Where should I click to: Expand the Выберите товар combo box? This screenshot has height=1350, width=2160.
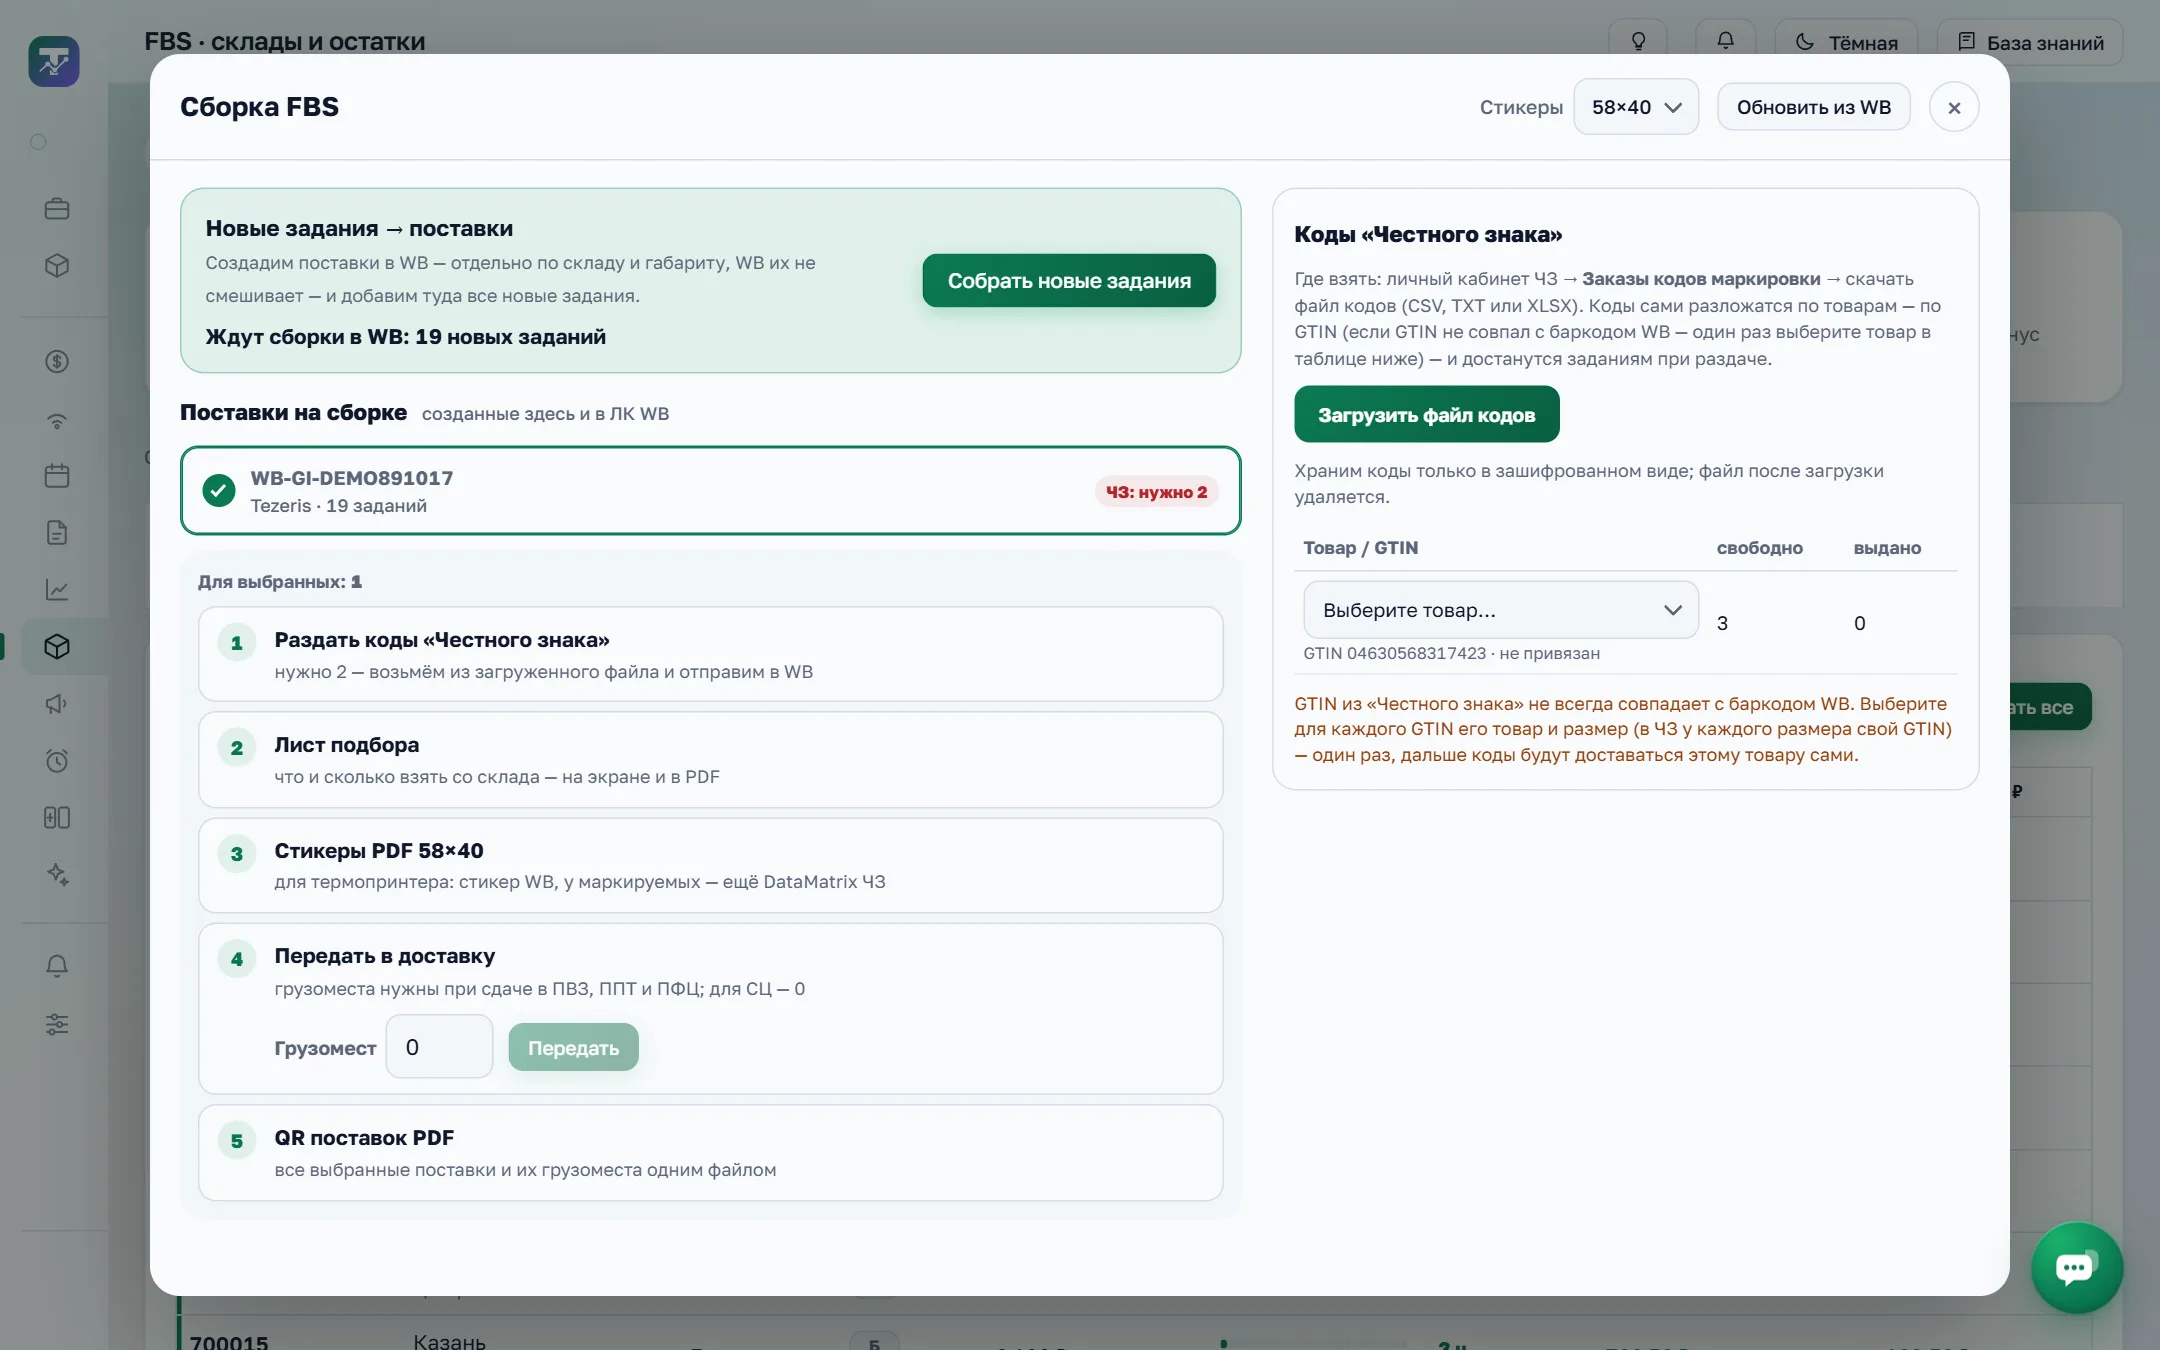(x=1501, y=610)
